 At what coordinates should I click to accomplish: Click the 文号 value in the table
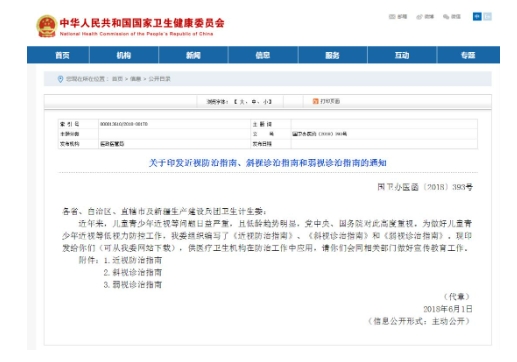[319, 134]
